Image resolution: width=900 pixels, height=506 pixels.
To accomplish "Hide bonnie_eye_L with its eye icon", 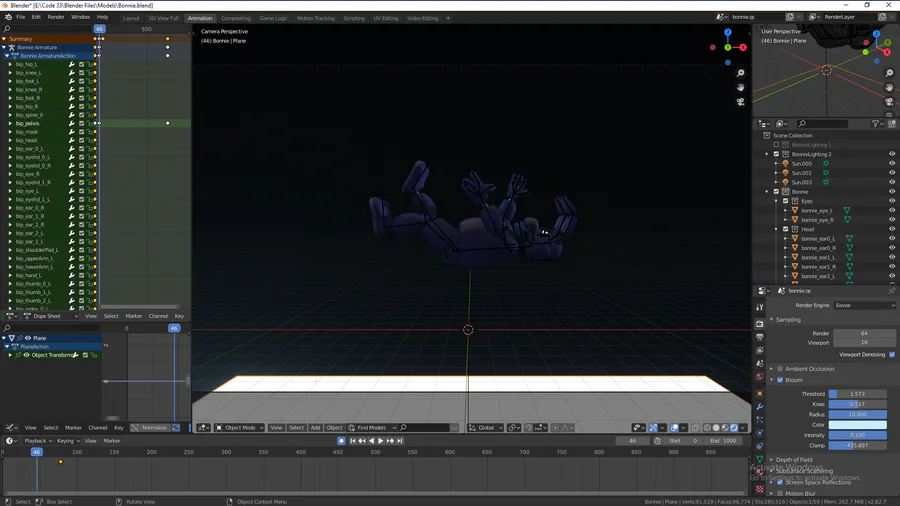I will (x=892, y=211).
